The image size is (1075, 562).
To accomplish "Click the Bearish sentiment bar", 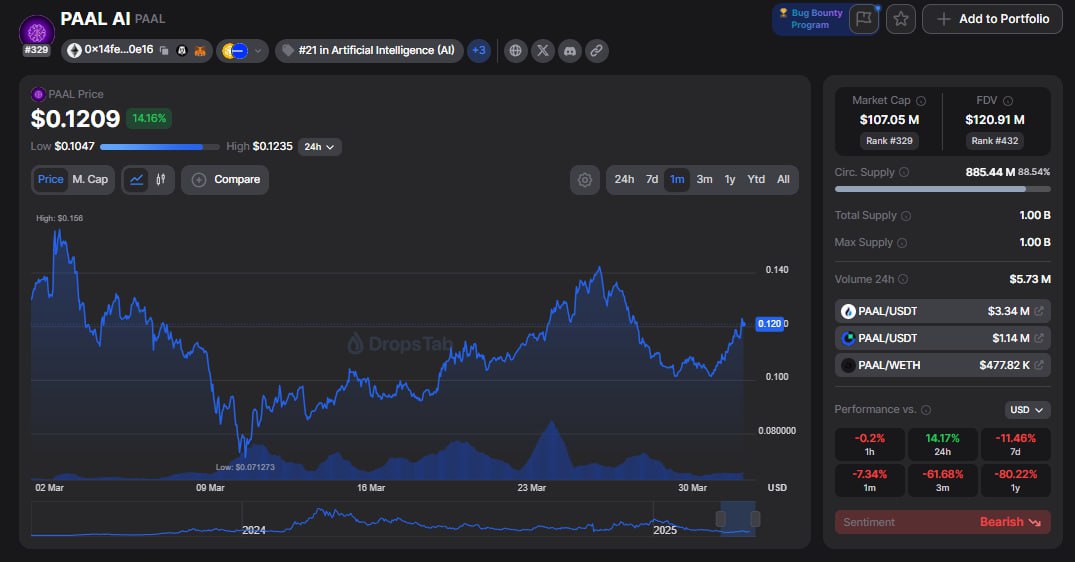I will click(x=943, y=522).
